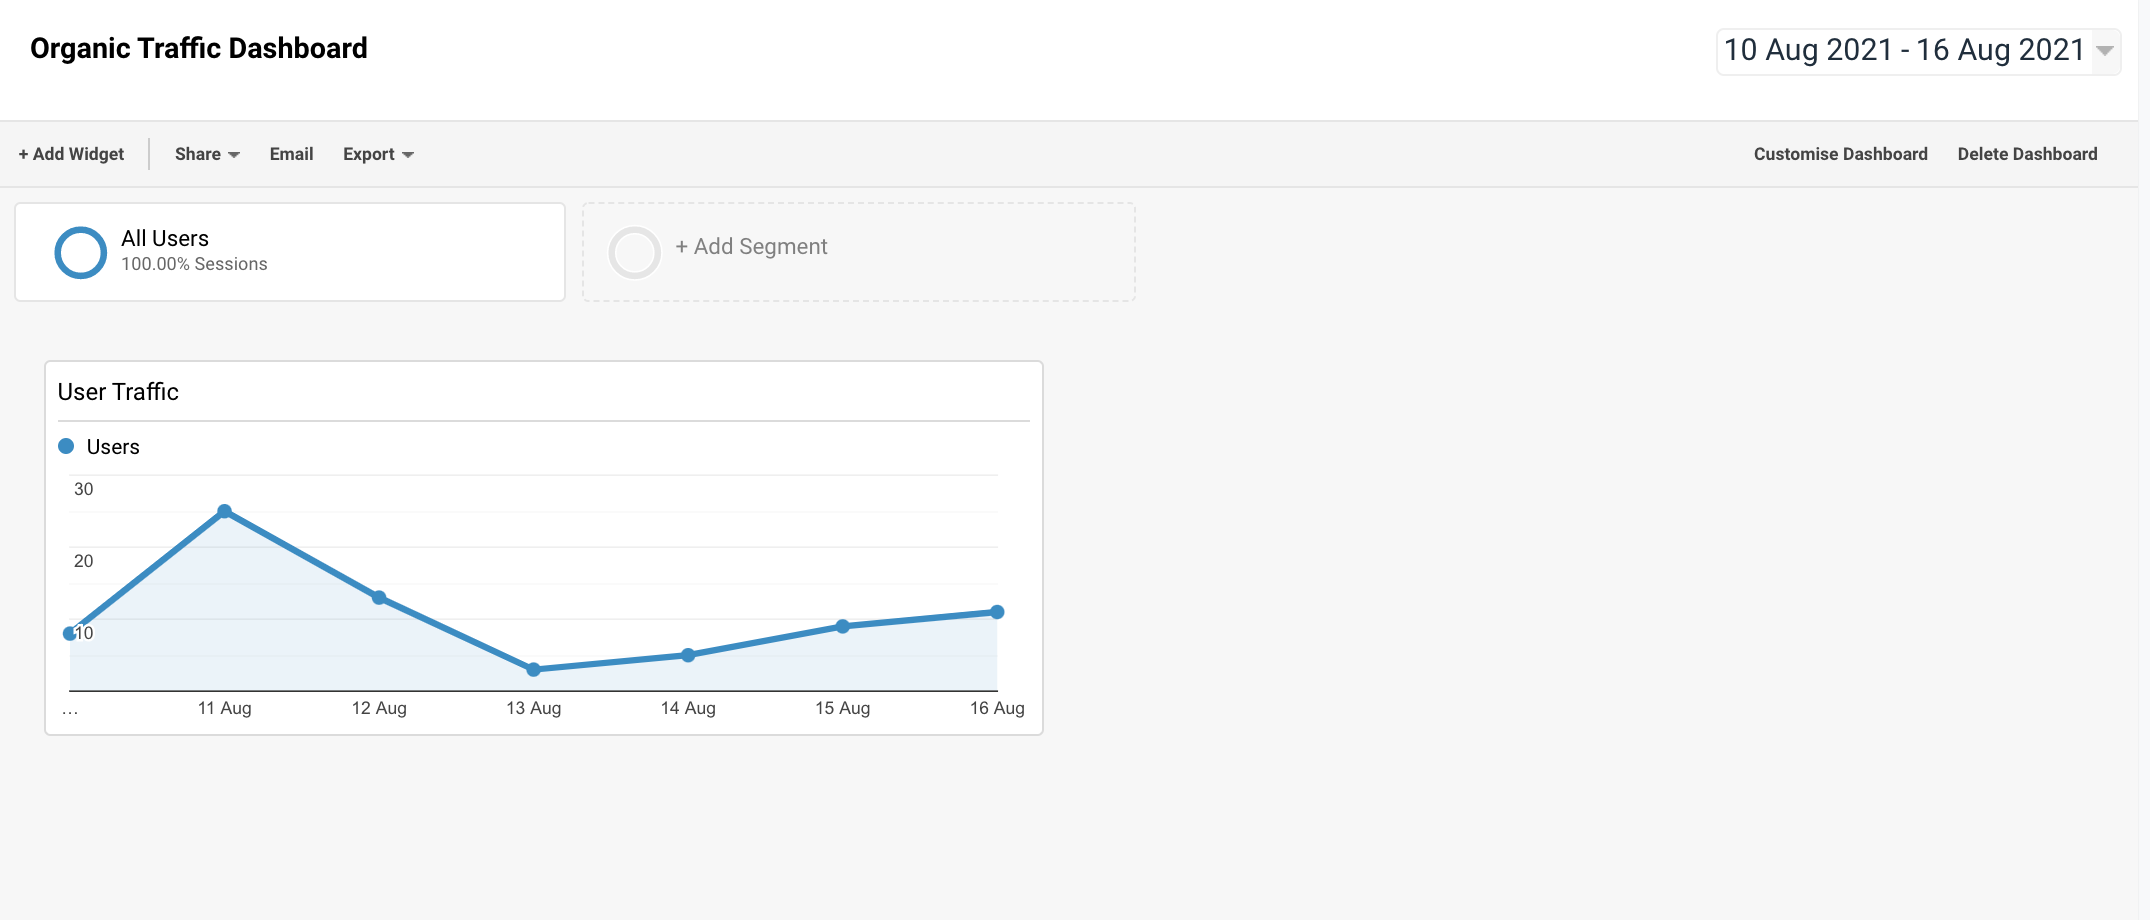Open Customise Dashboard
Viewport: 2150px width, 920px height.
pyautogui.click(x=1840, y=154)
